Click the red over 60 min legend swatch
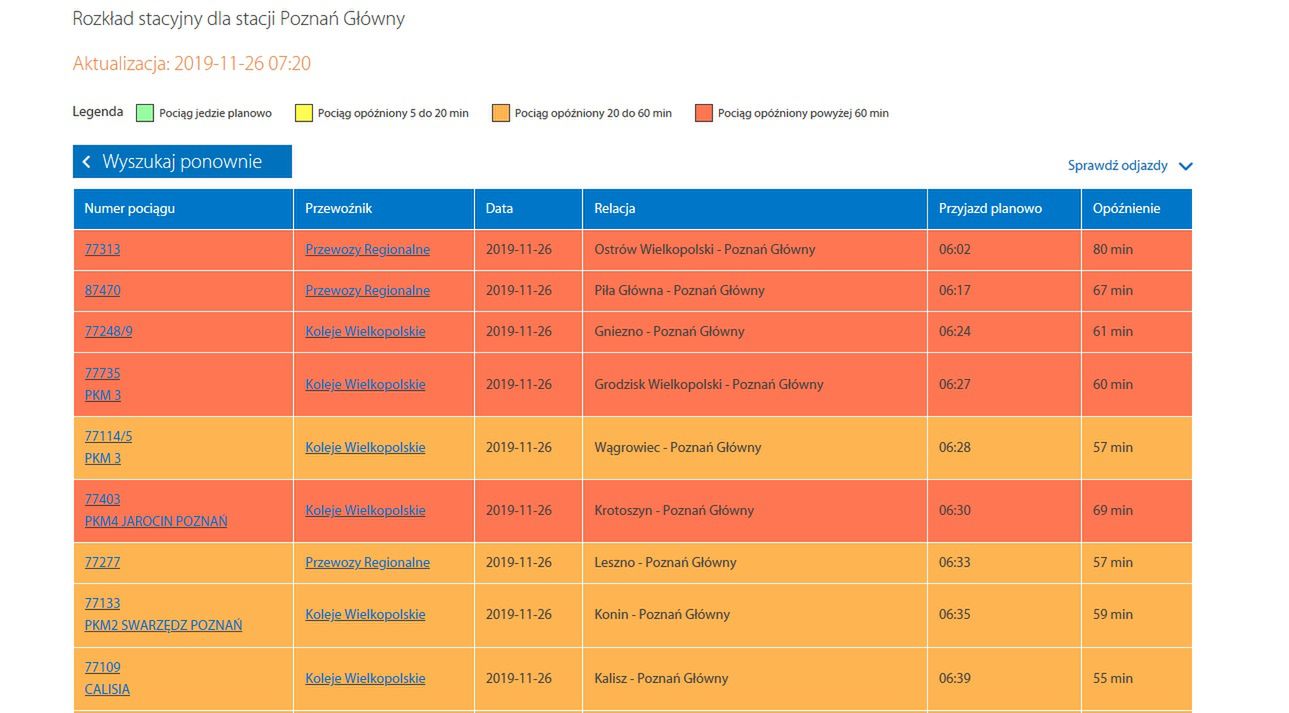Screen dimensions: 1289x713 (703, 113)
